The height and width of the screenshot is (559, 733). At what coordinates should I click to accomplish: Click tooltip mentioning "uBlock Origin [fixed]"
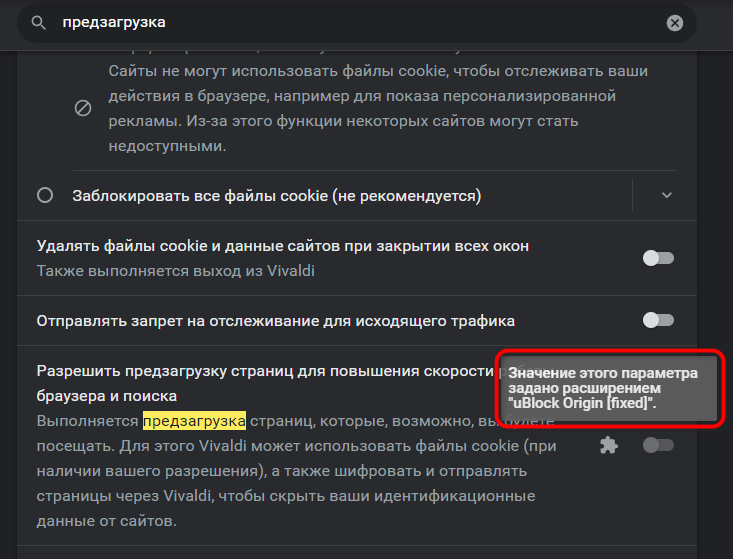(x=608, y=388)
